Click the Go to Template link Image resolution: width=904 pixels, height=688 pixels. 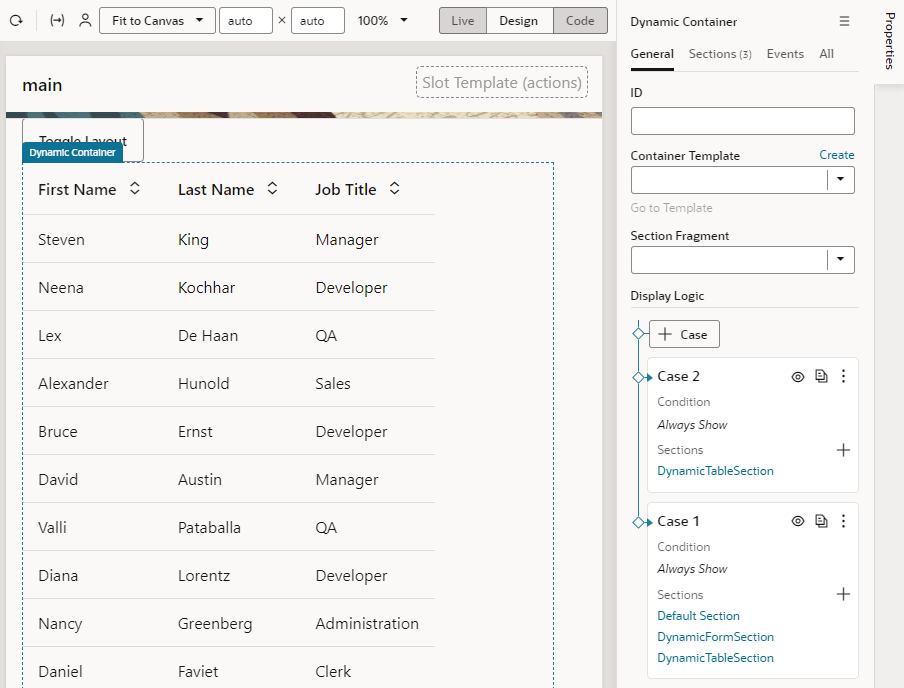click(671, 208)
